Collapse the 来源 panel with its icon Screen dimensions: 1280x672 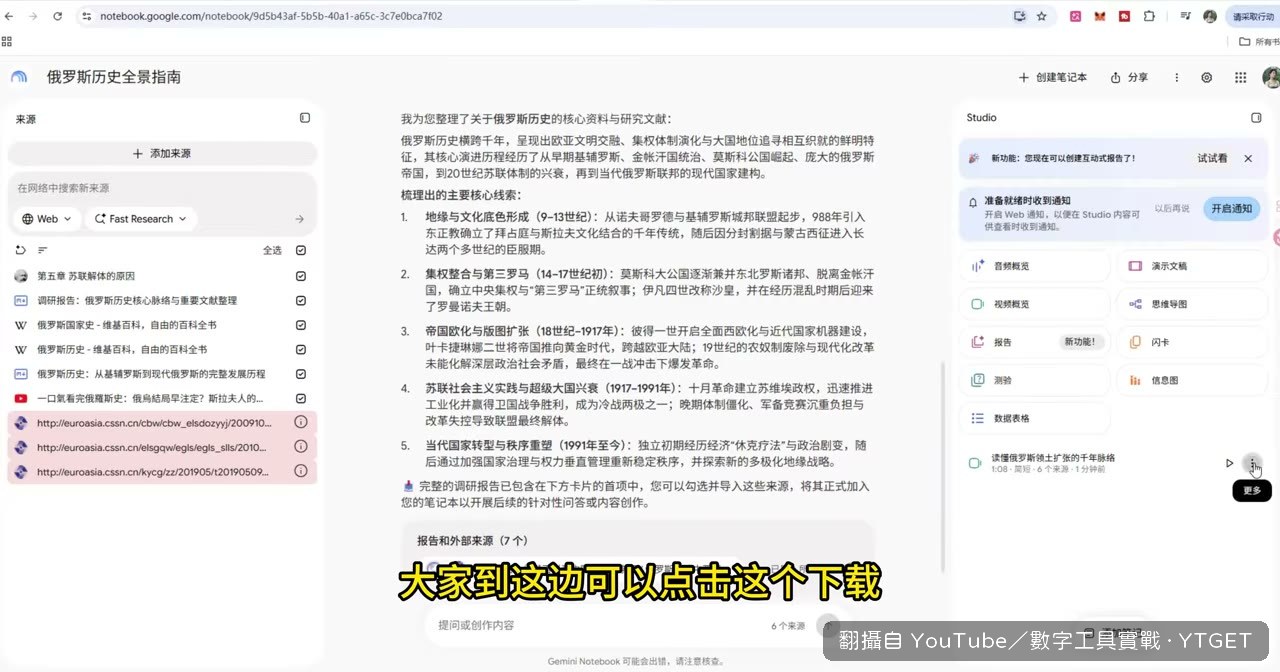pos(305,118)
